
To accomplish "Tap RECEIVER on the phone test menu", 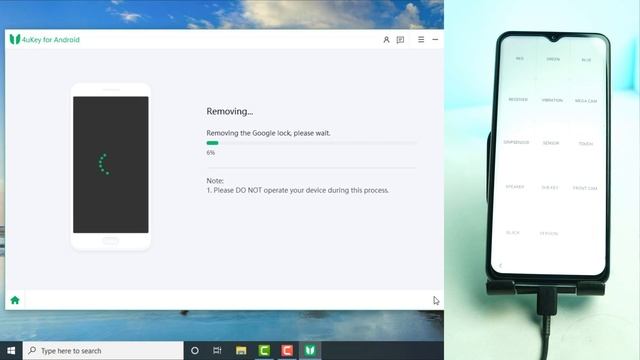I will (x=518, y=100).
